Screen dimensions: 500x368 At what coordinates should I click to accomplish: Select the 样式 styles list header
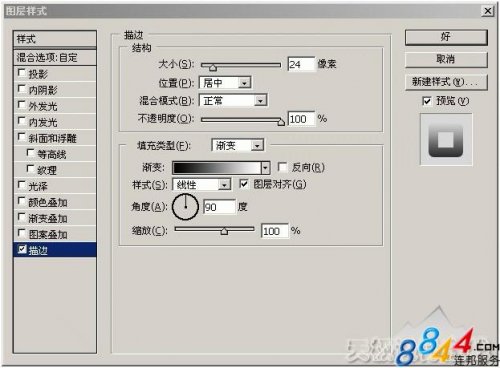pos(55,39)
